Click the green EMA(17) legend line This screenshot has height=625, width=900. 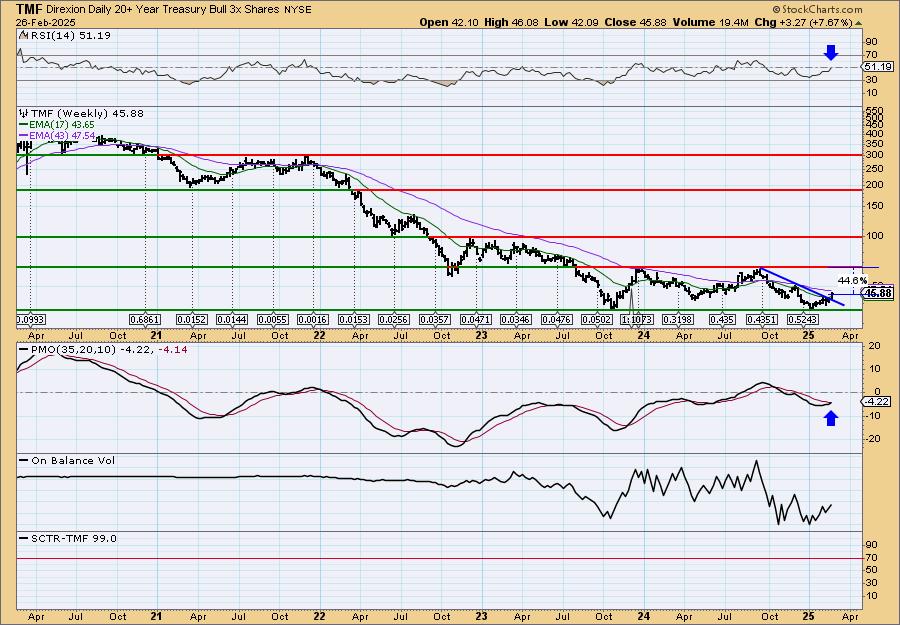click(x=24, y=125)
